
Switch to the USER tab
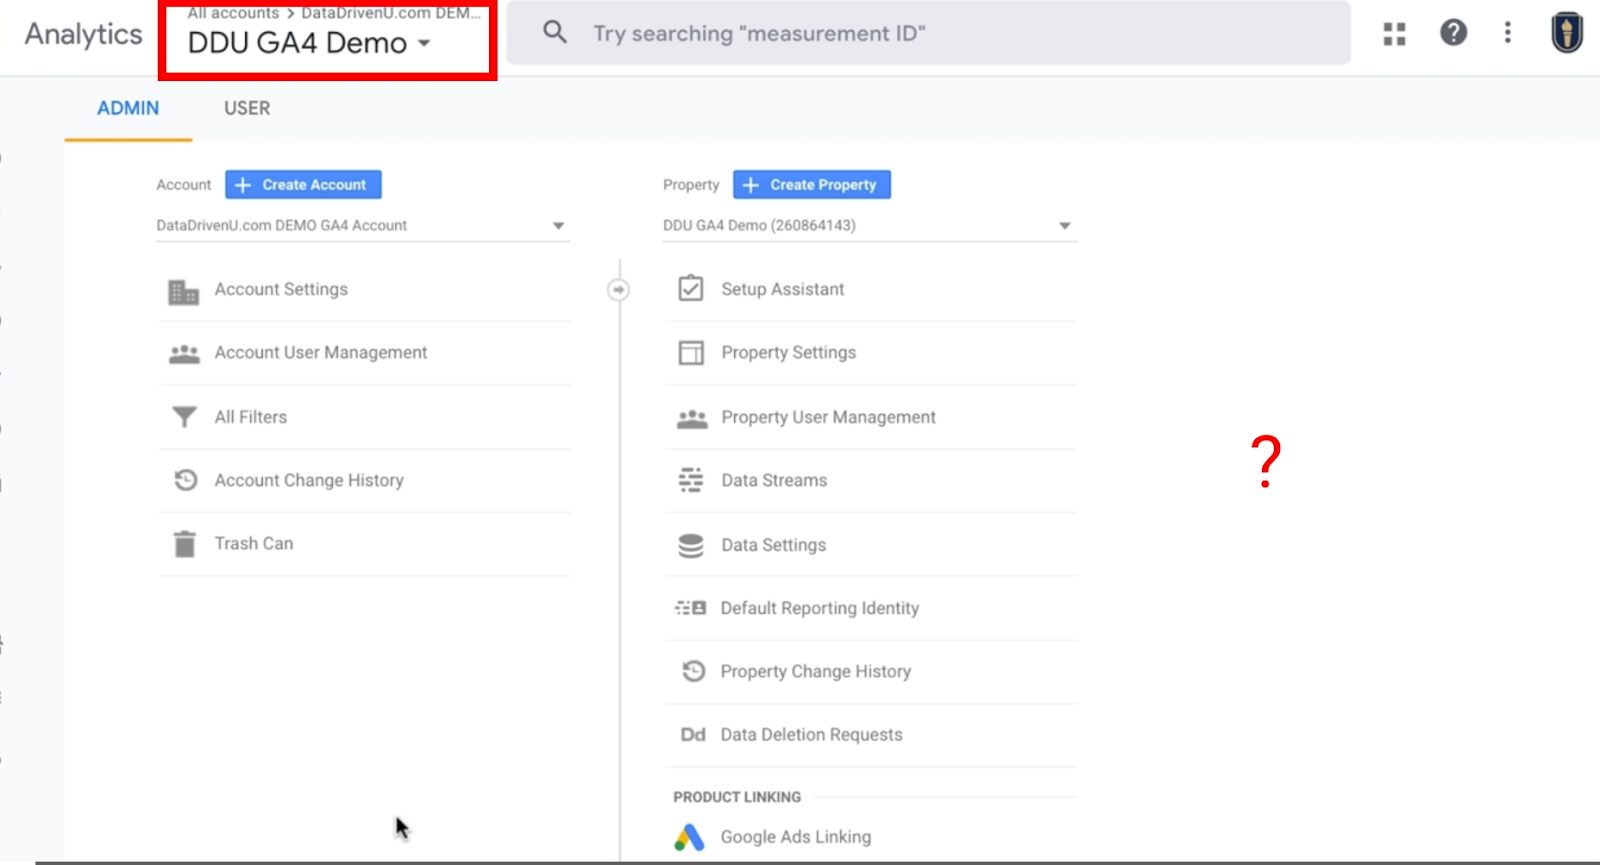pyautogui.click(x=247, y=108)
